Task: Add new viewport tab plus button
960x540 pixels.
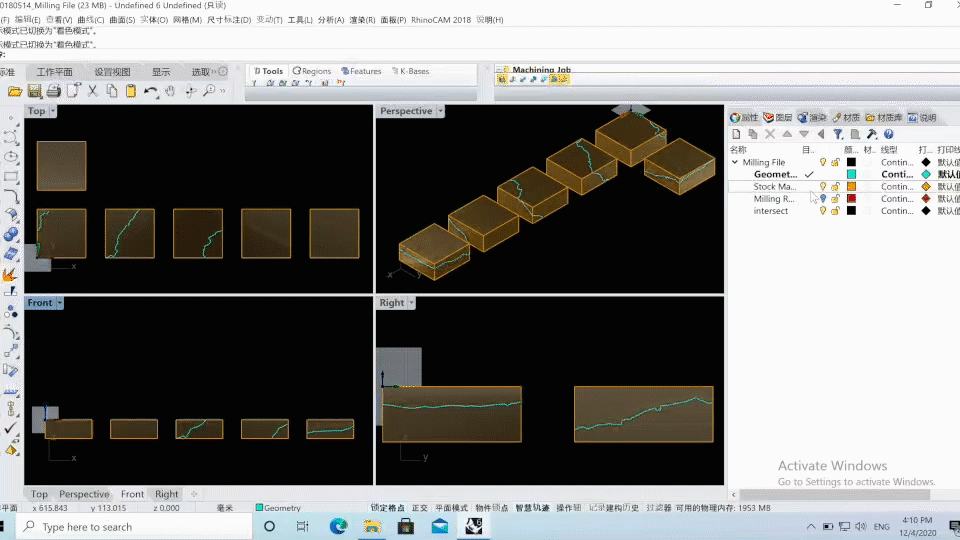Action: (194, 494)
